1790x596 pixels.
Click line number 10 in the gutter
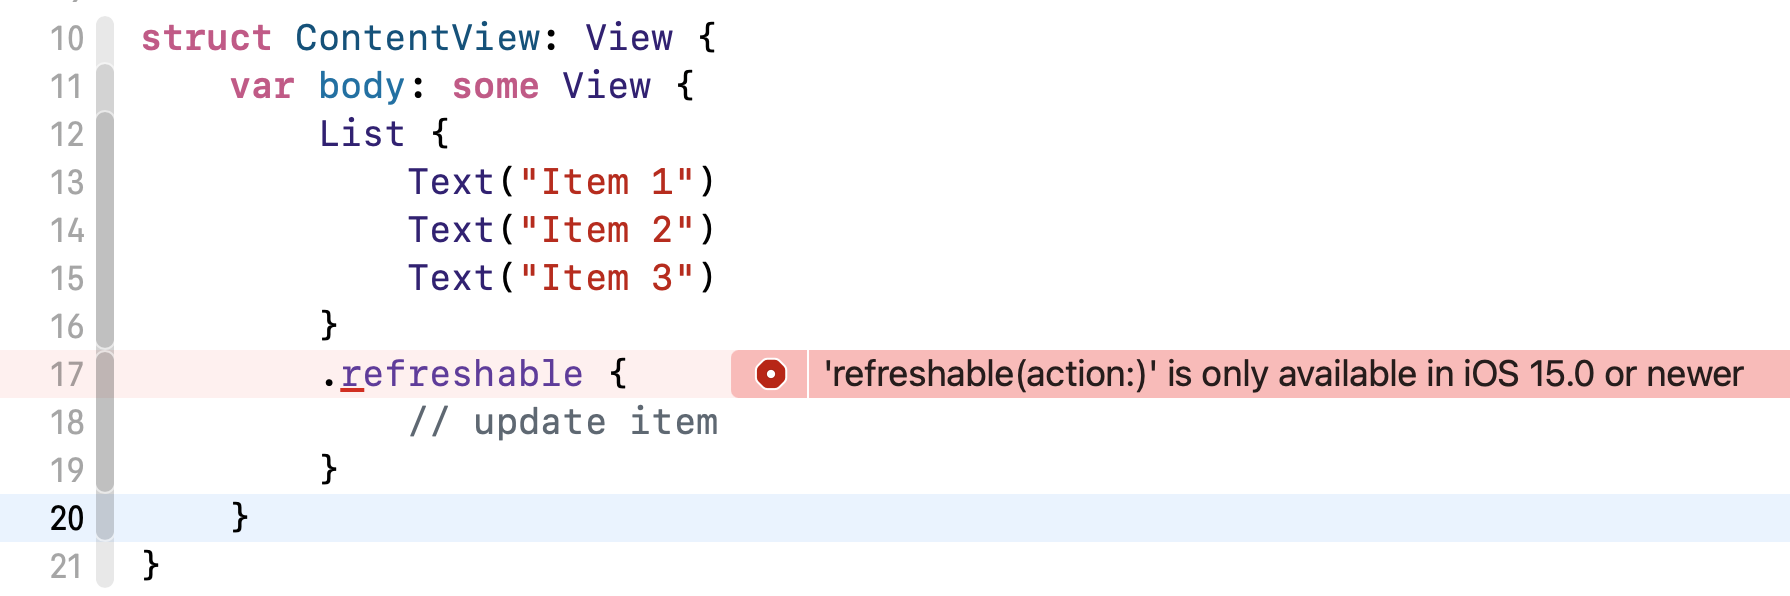pos(67,38)
